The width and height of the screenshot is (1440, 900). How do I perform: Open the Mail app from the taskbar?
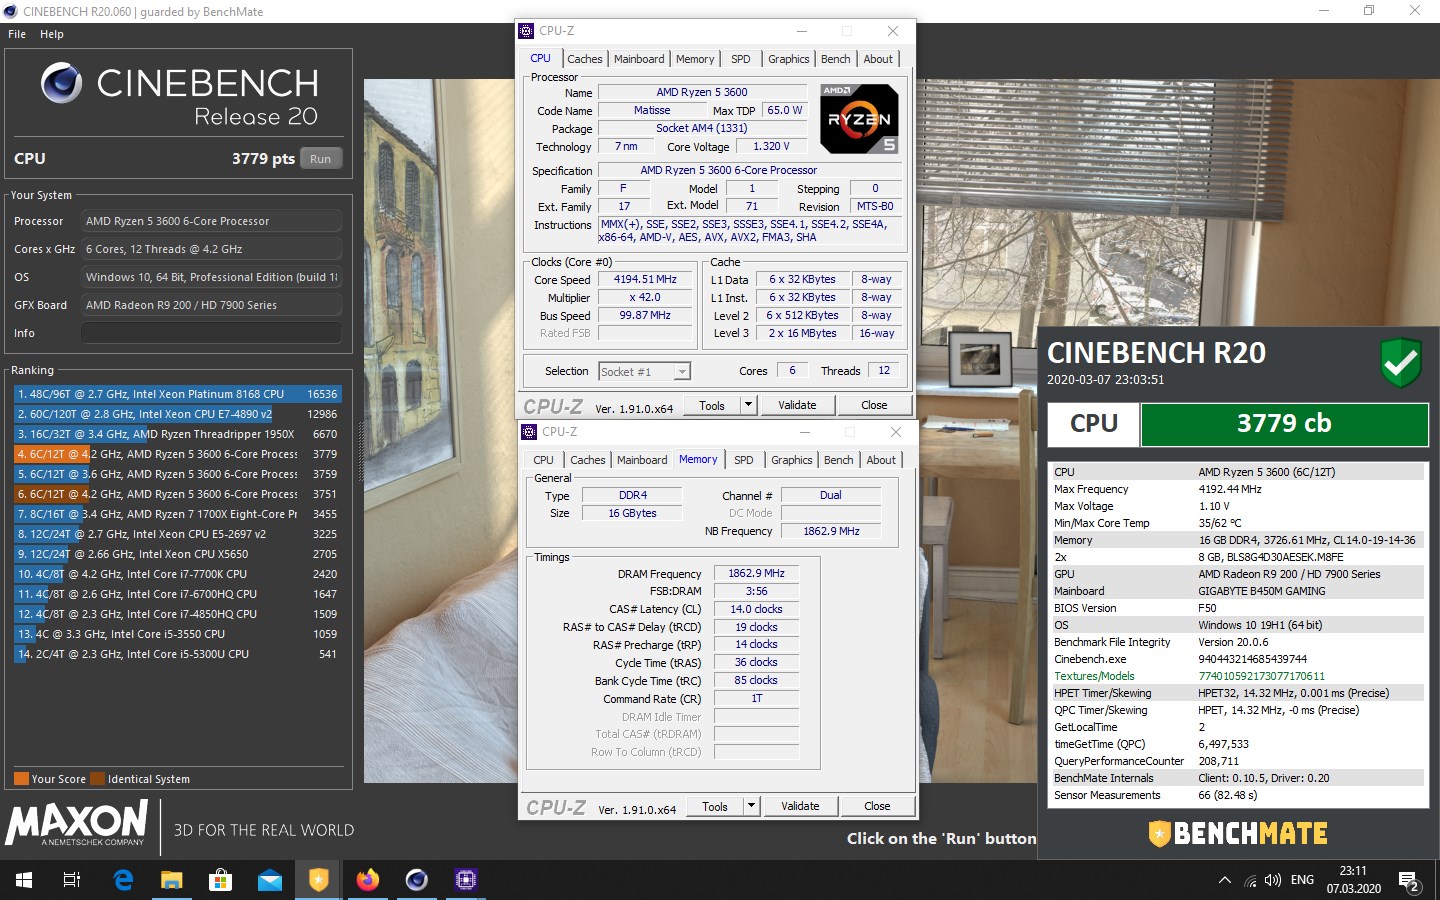pos(270,880)
